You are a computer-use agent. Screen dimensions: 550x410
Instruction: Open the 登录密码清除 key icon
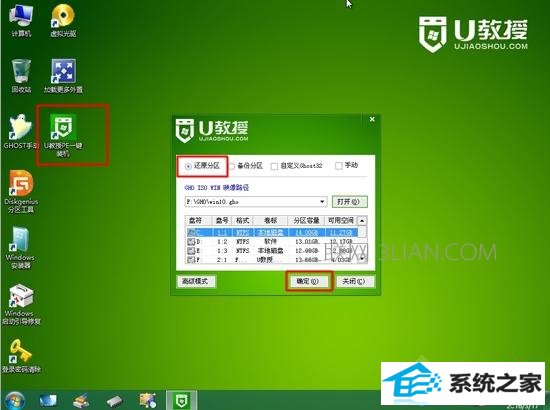point(21,356)
